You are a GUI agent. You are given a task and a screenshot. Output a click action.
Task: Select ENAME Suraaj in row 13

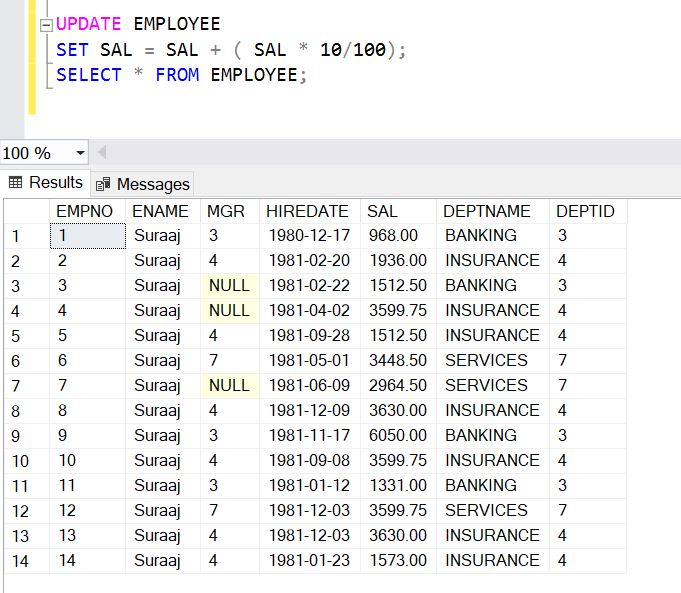click(163, 536)
